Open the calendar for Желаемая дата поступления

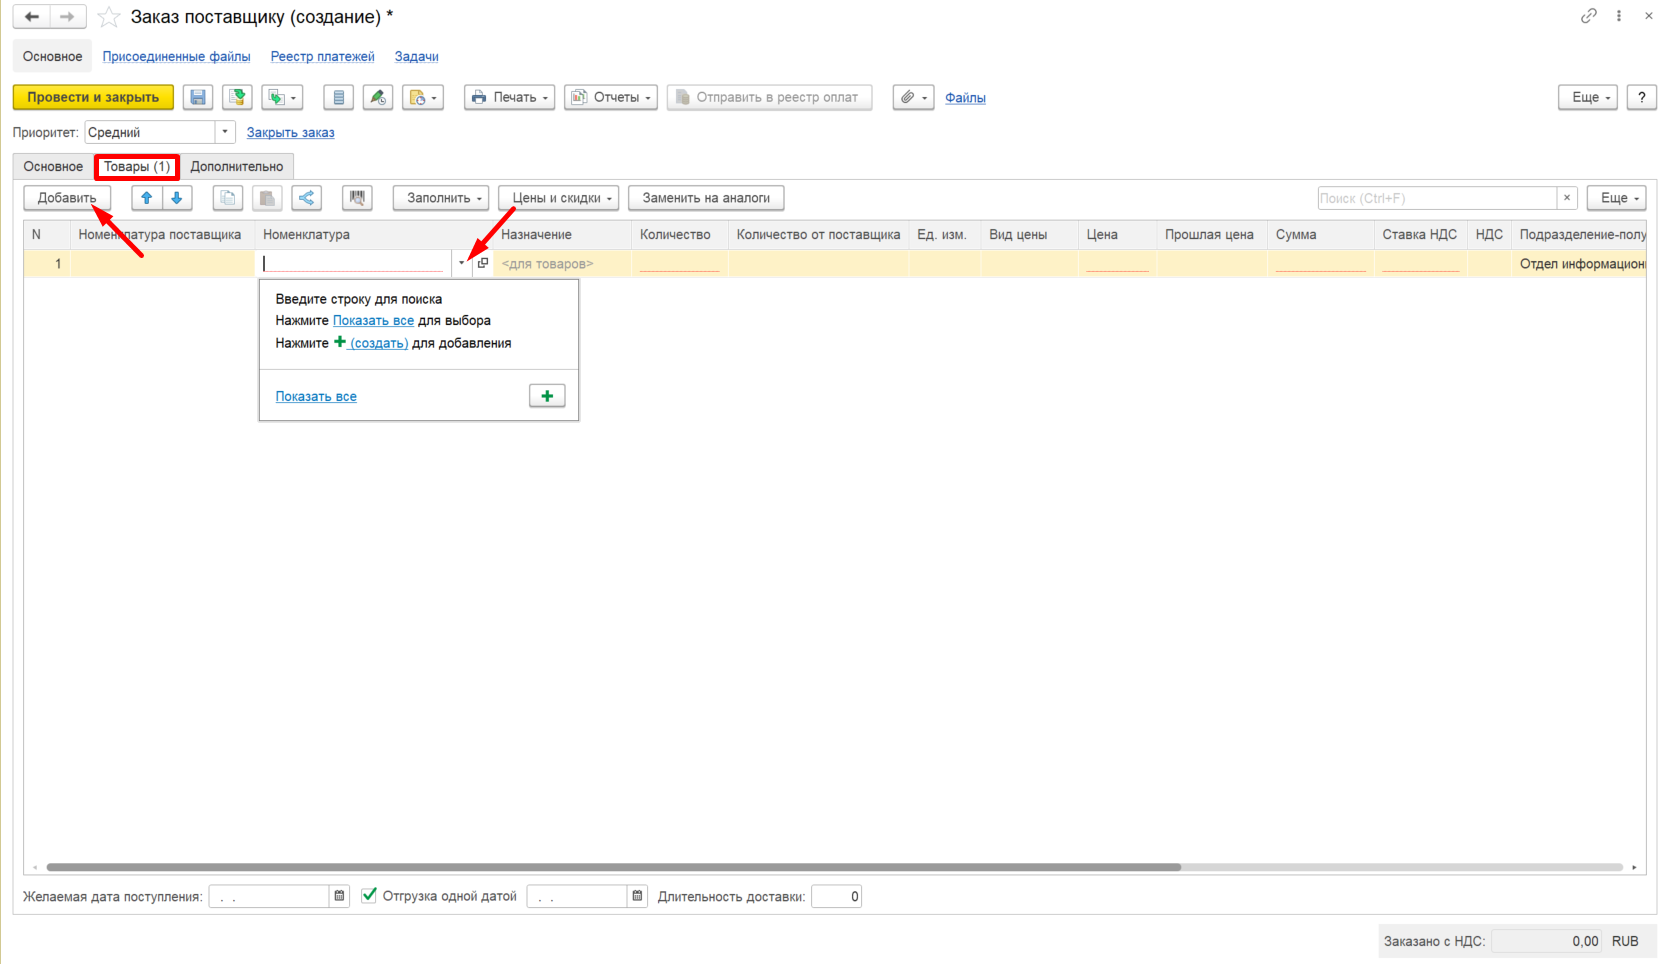(x=340, y=896)
